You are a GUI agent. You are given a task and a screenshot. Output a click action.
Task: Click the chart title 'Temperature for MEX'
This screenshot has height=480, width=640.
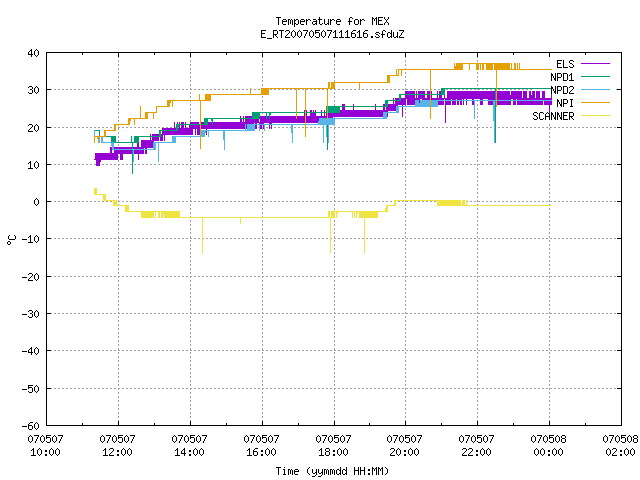tap(332, 21)
